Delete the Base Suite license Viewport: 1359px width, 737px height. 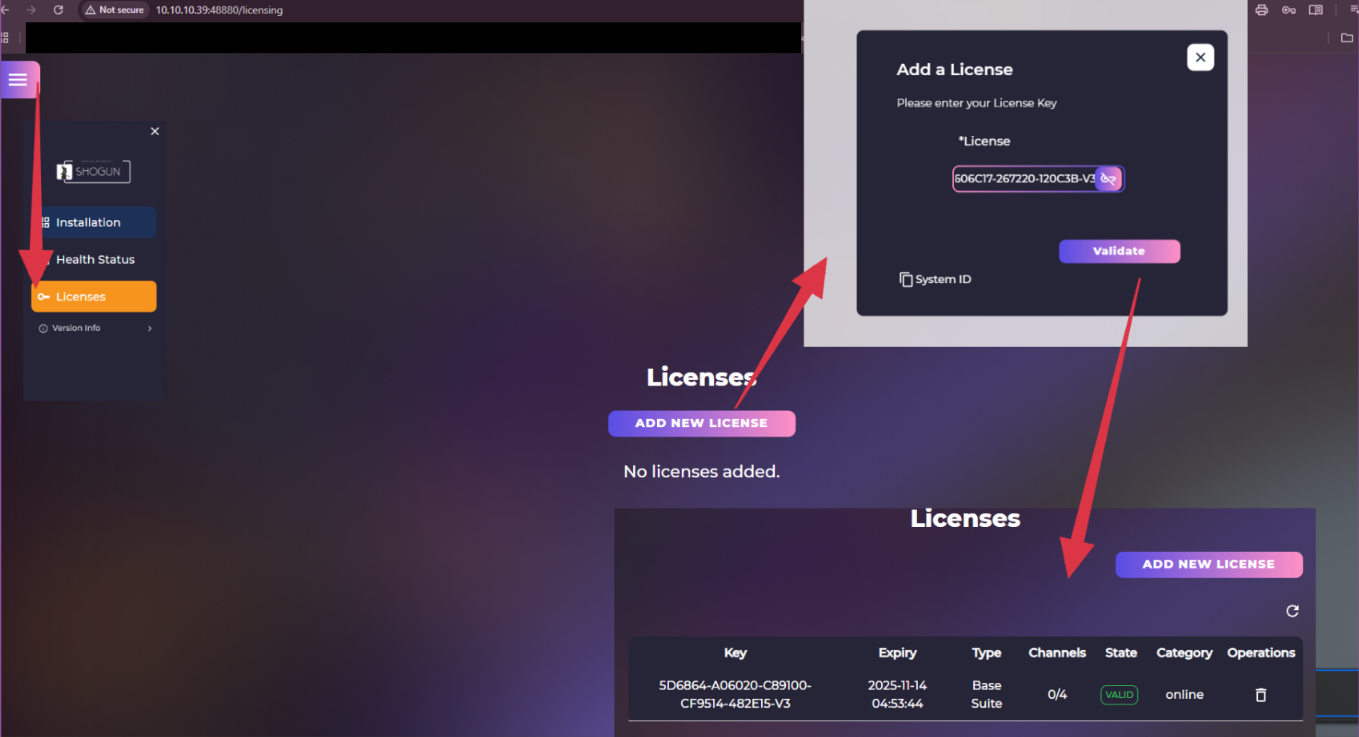[1260, 695]
